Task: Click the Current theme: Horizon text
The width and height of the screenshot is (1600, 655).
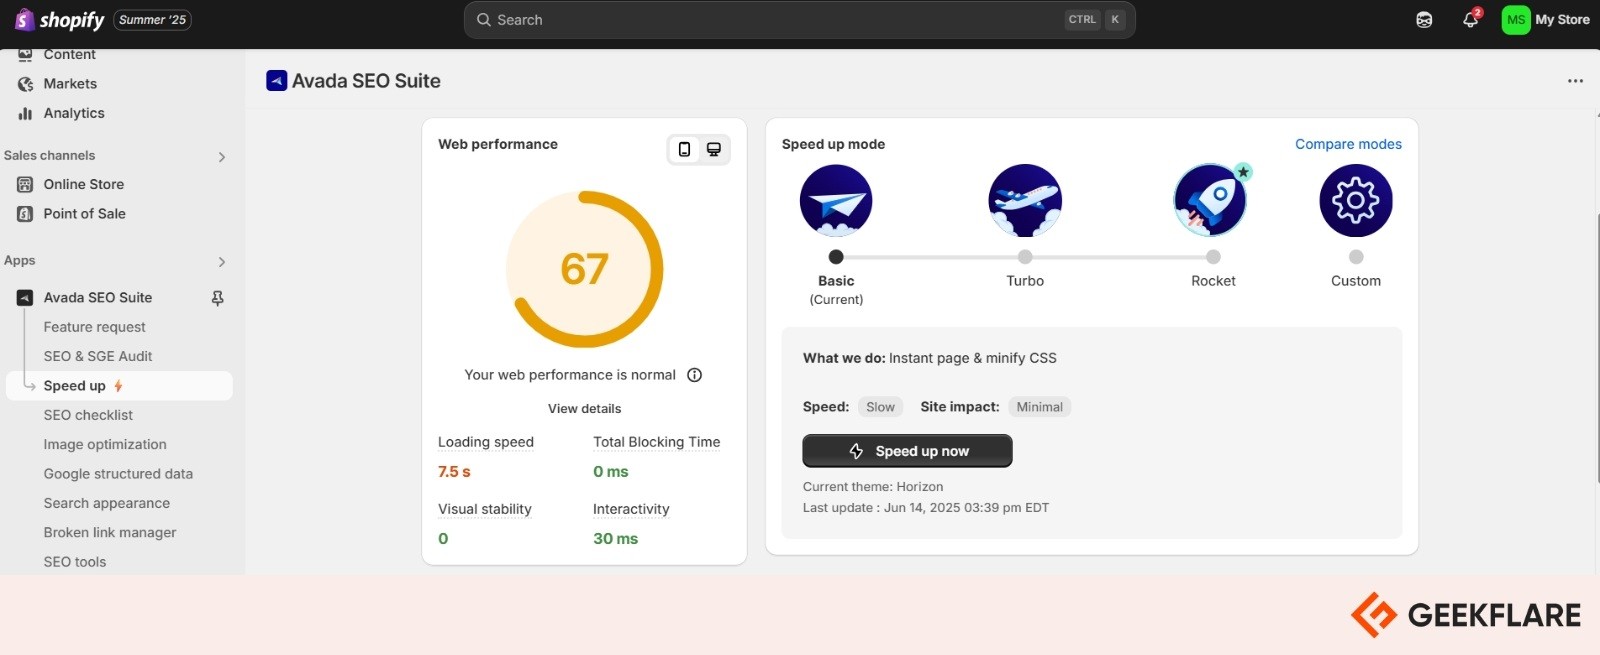Action: (x=873, y=487)
